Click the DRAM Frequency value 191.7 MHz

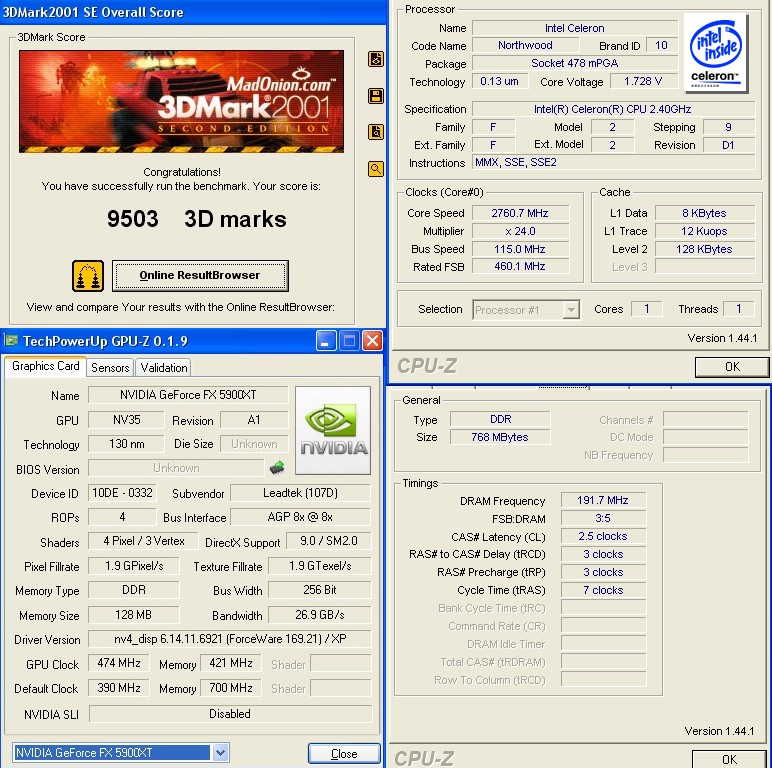click(603, 500)
